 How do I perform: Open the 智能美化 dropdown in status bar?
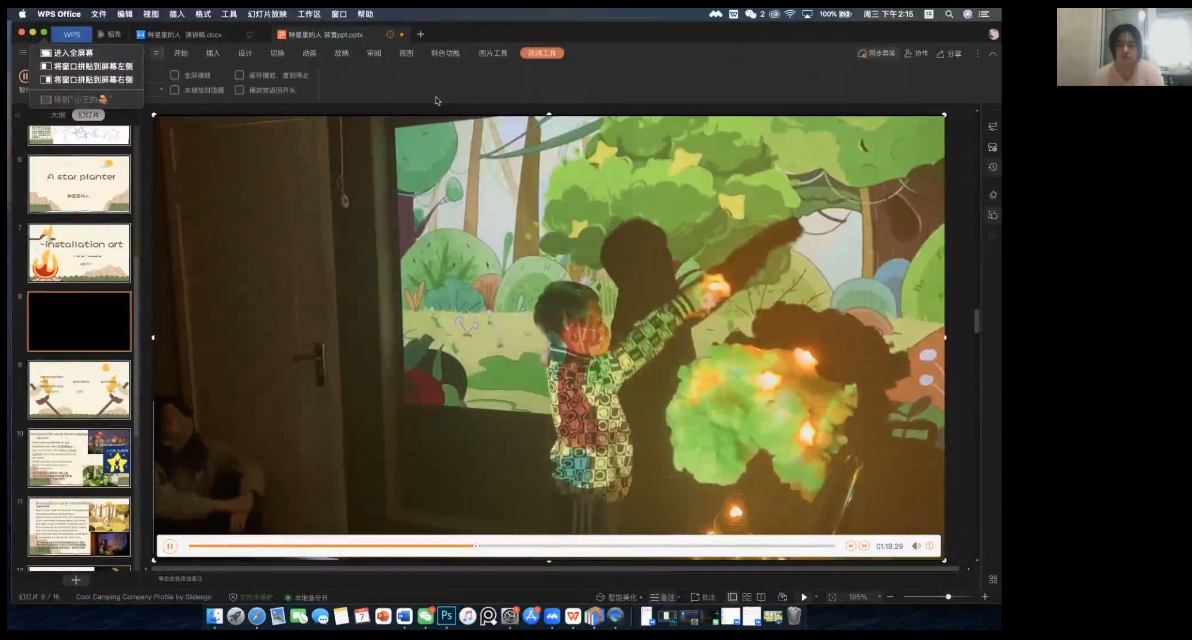click(x=619, y=597)
